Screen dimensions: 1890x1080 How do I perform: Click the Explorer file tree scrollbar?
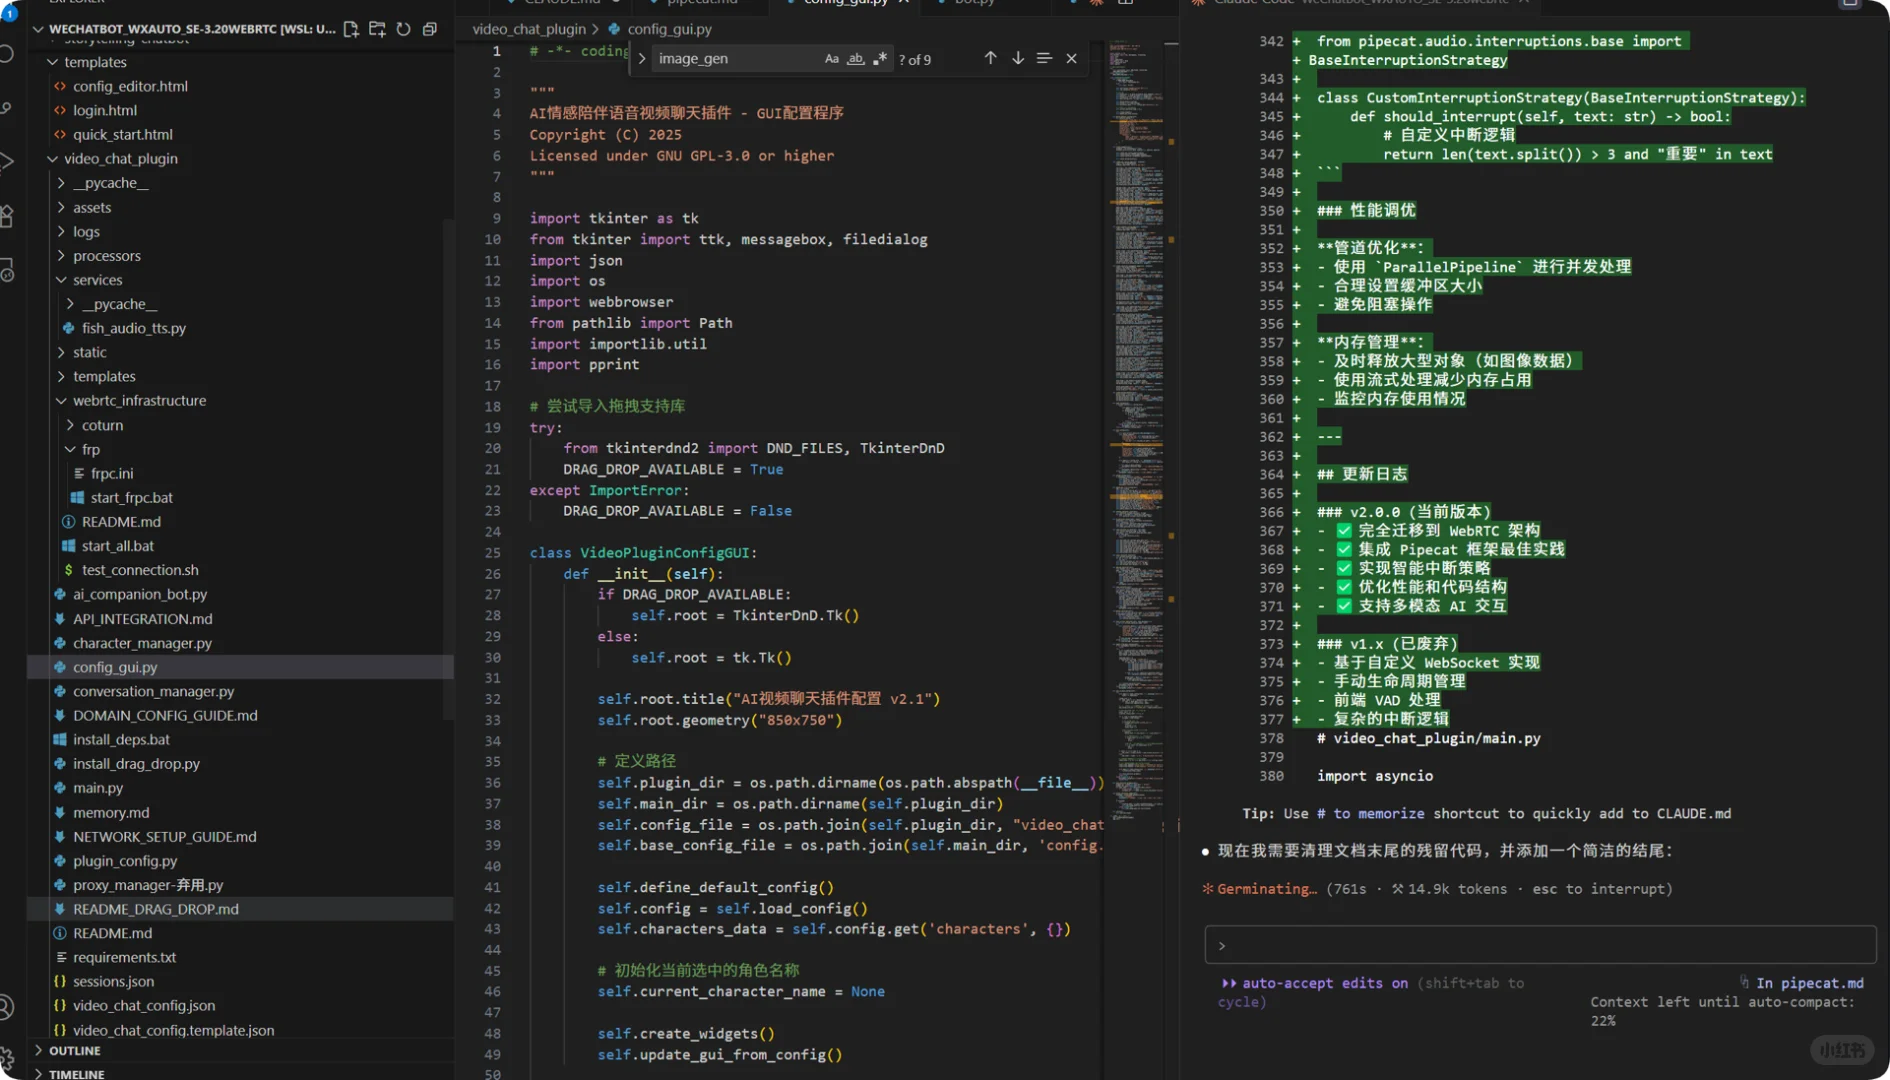pyautogui.click(x=448, y=470)
